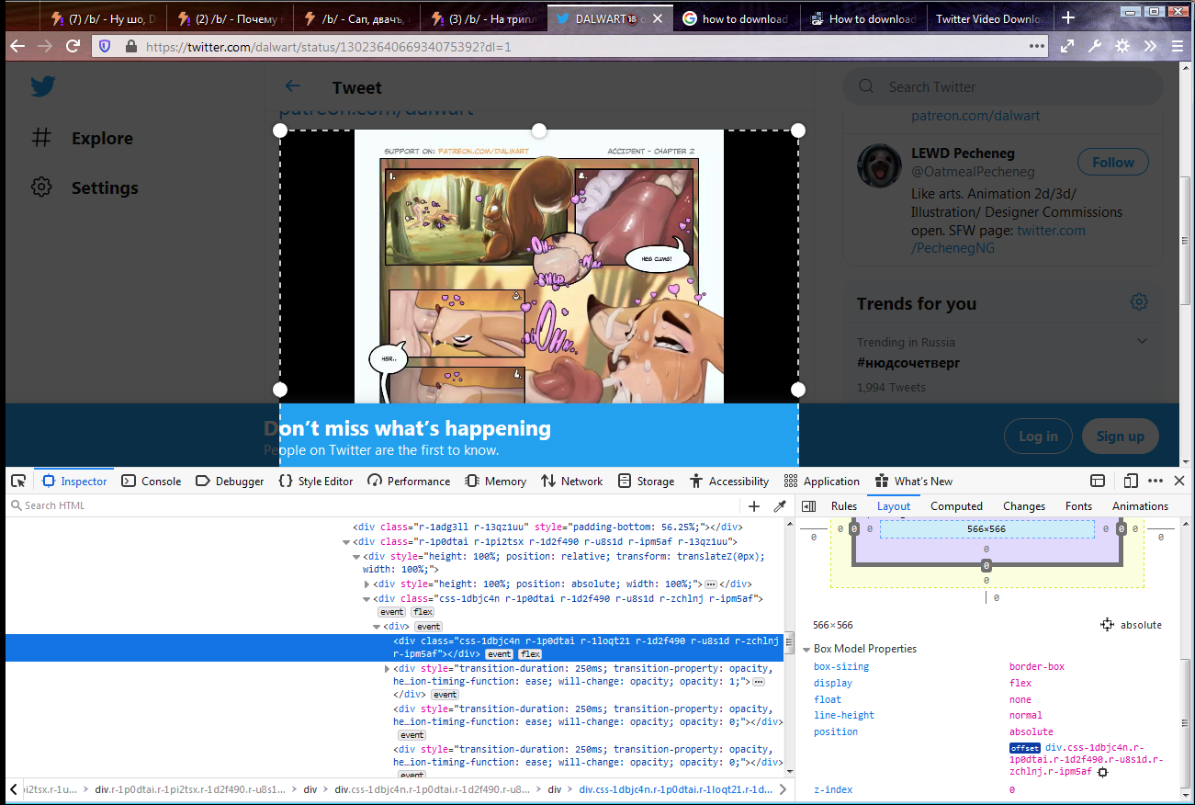Open the Animations sidebar tab
The width and height of the screenshot is (1195, 805).
[x=1139, y=506]
